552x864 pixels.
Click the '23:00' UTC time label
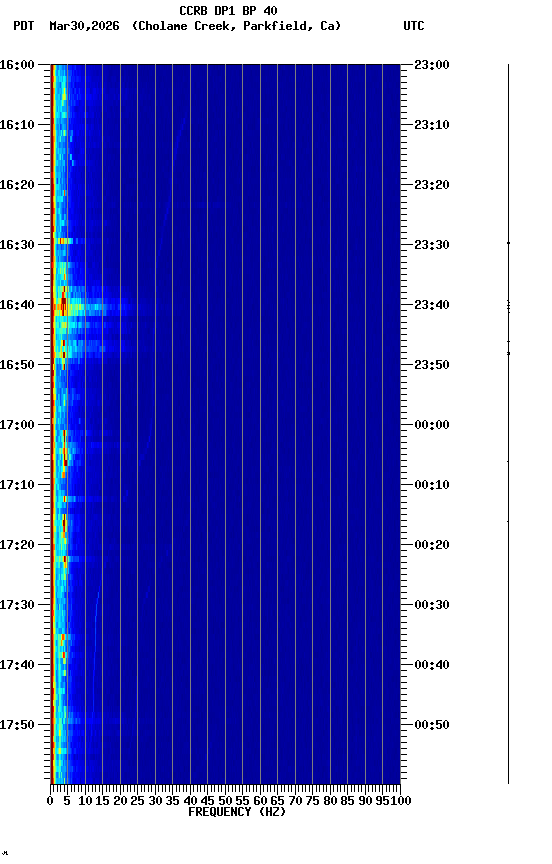pos(432,65)
